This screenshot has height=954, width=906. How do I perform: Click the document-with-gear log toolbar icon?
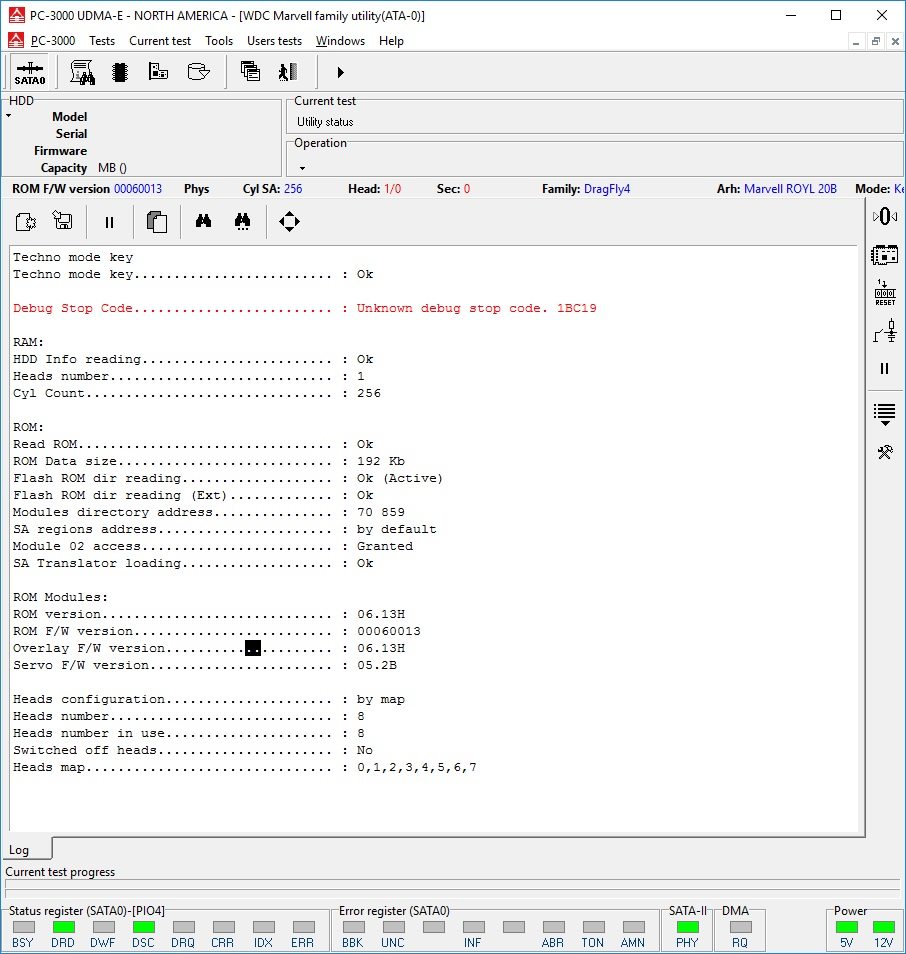tap(26, 221)
